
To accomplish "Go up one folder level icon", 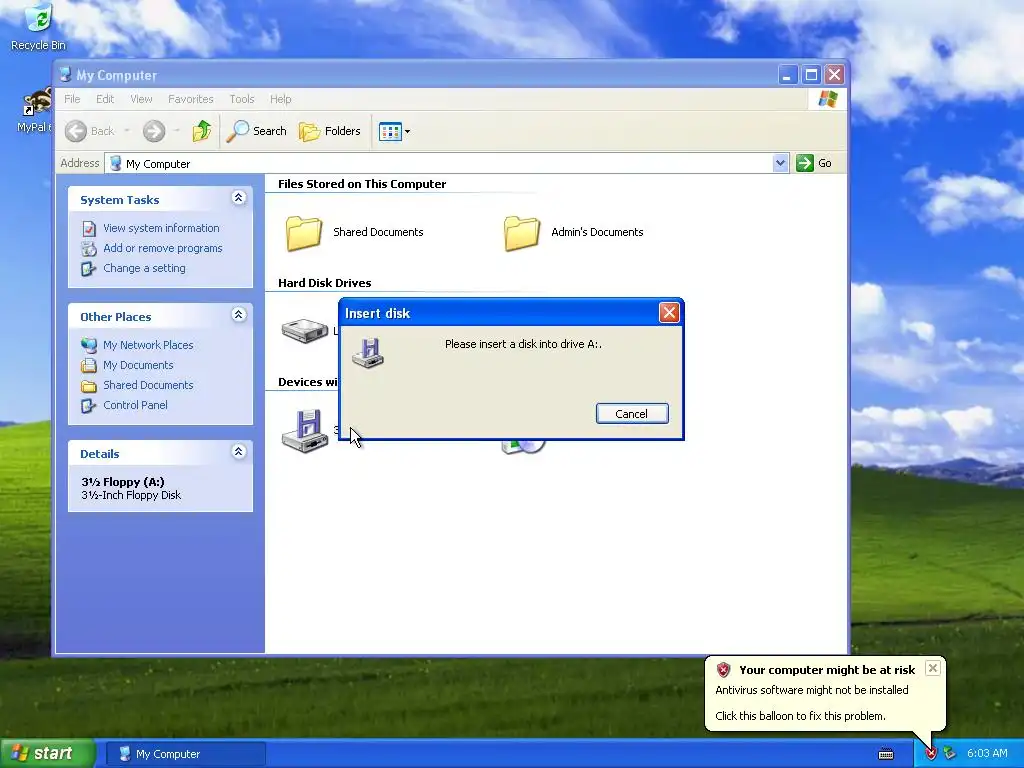I will [202, 131].
